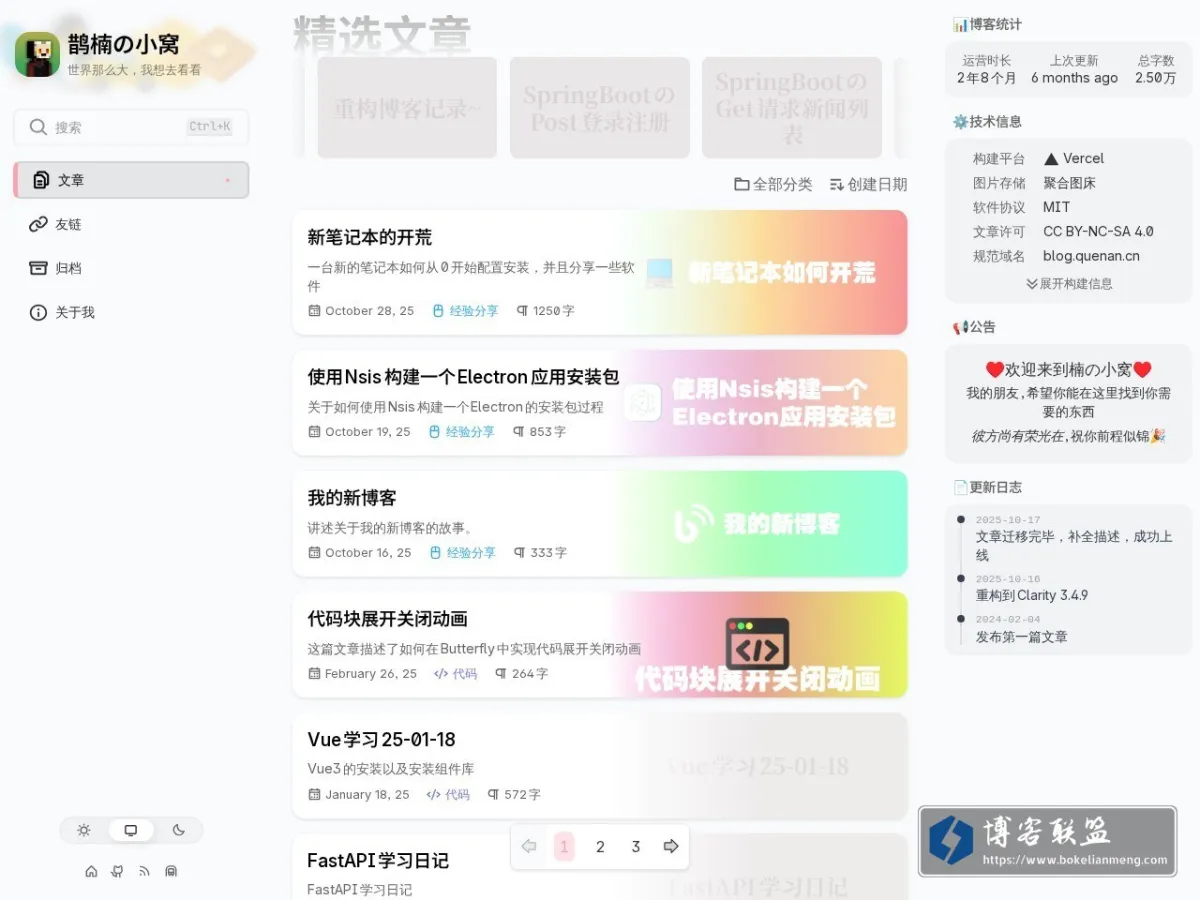Open the 全部分类 category filter dropdown

(773, 184)
